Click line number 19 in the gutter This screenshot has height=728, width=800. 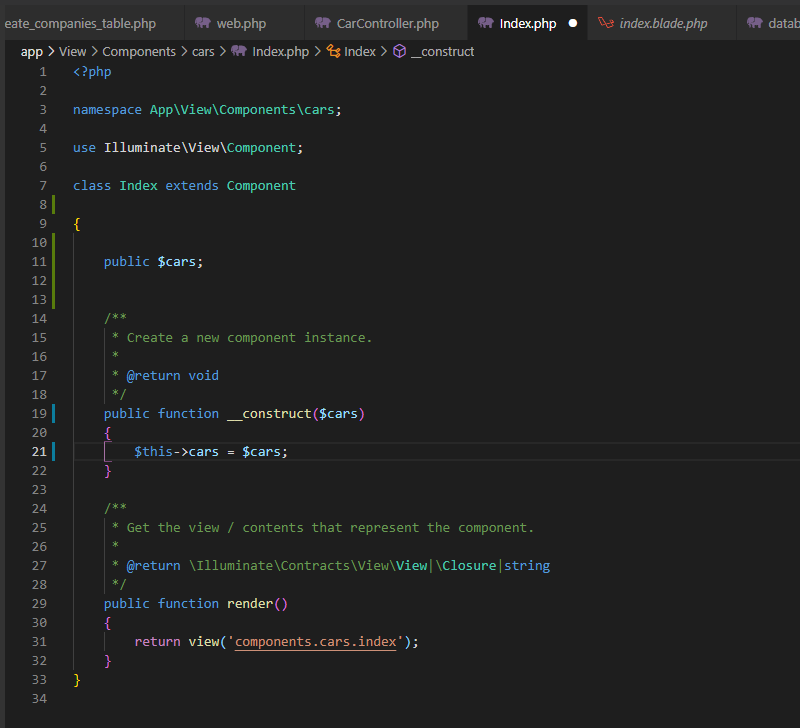click(x=39, y=414)
